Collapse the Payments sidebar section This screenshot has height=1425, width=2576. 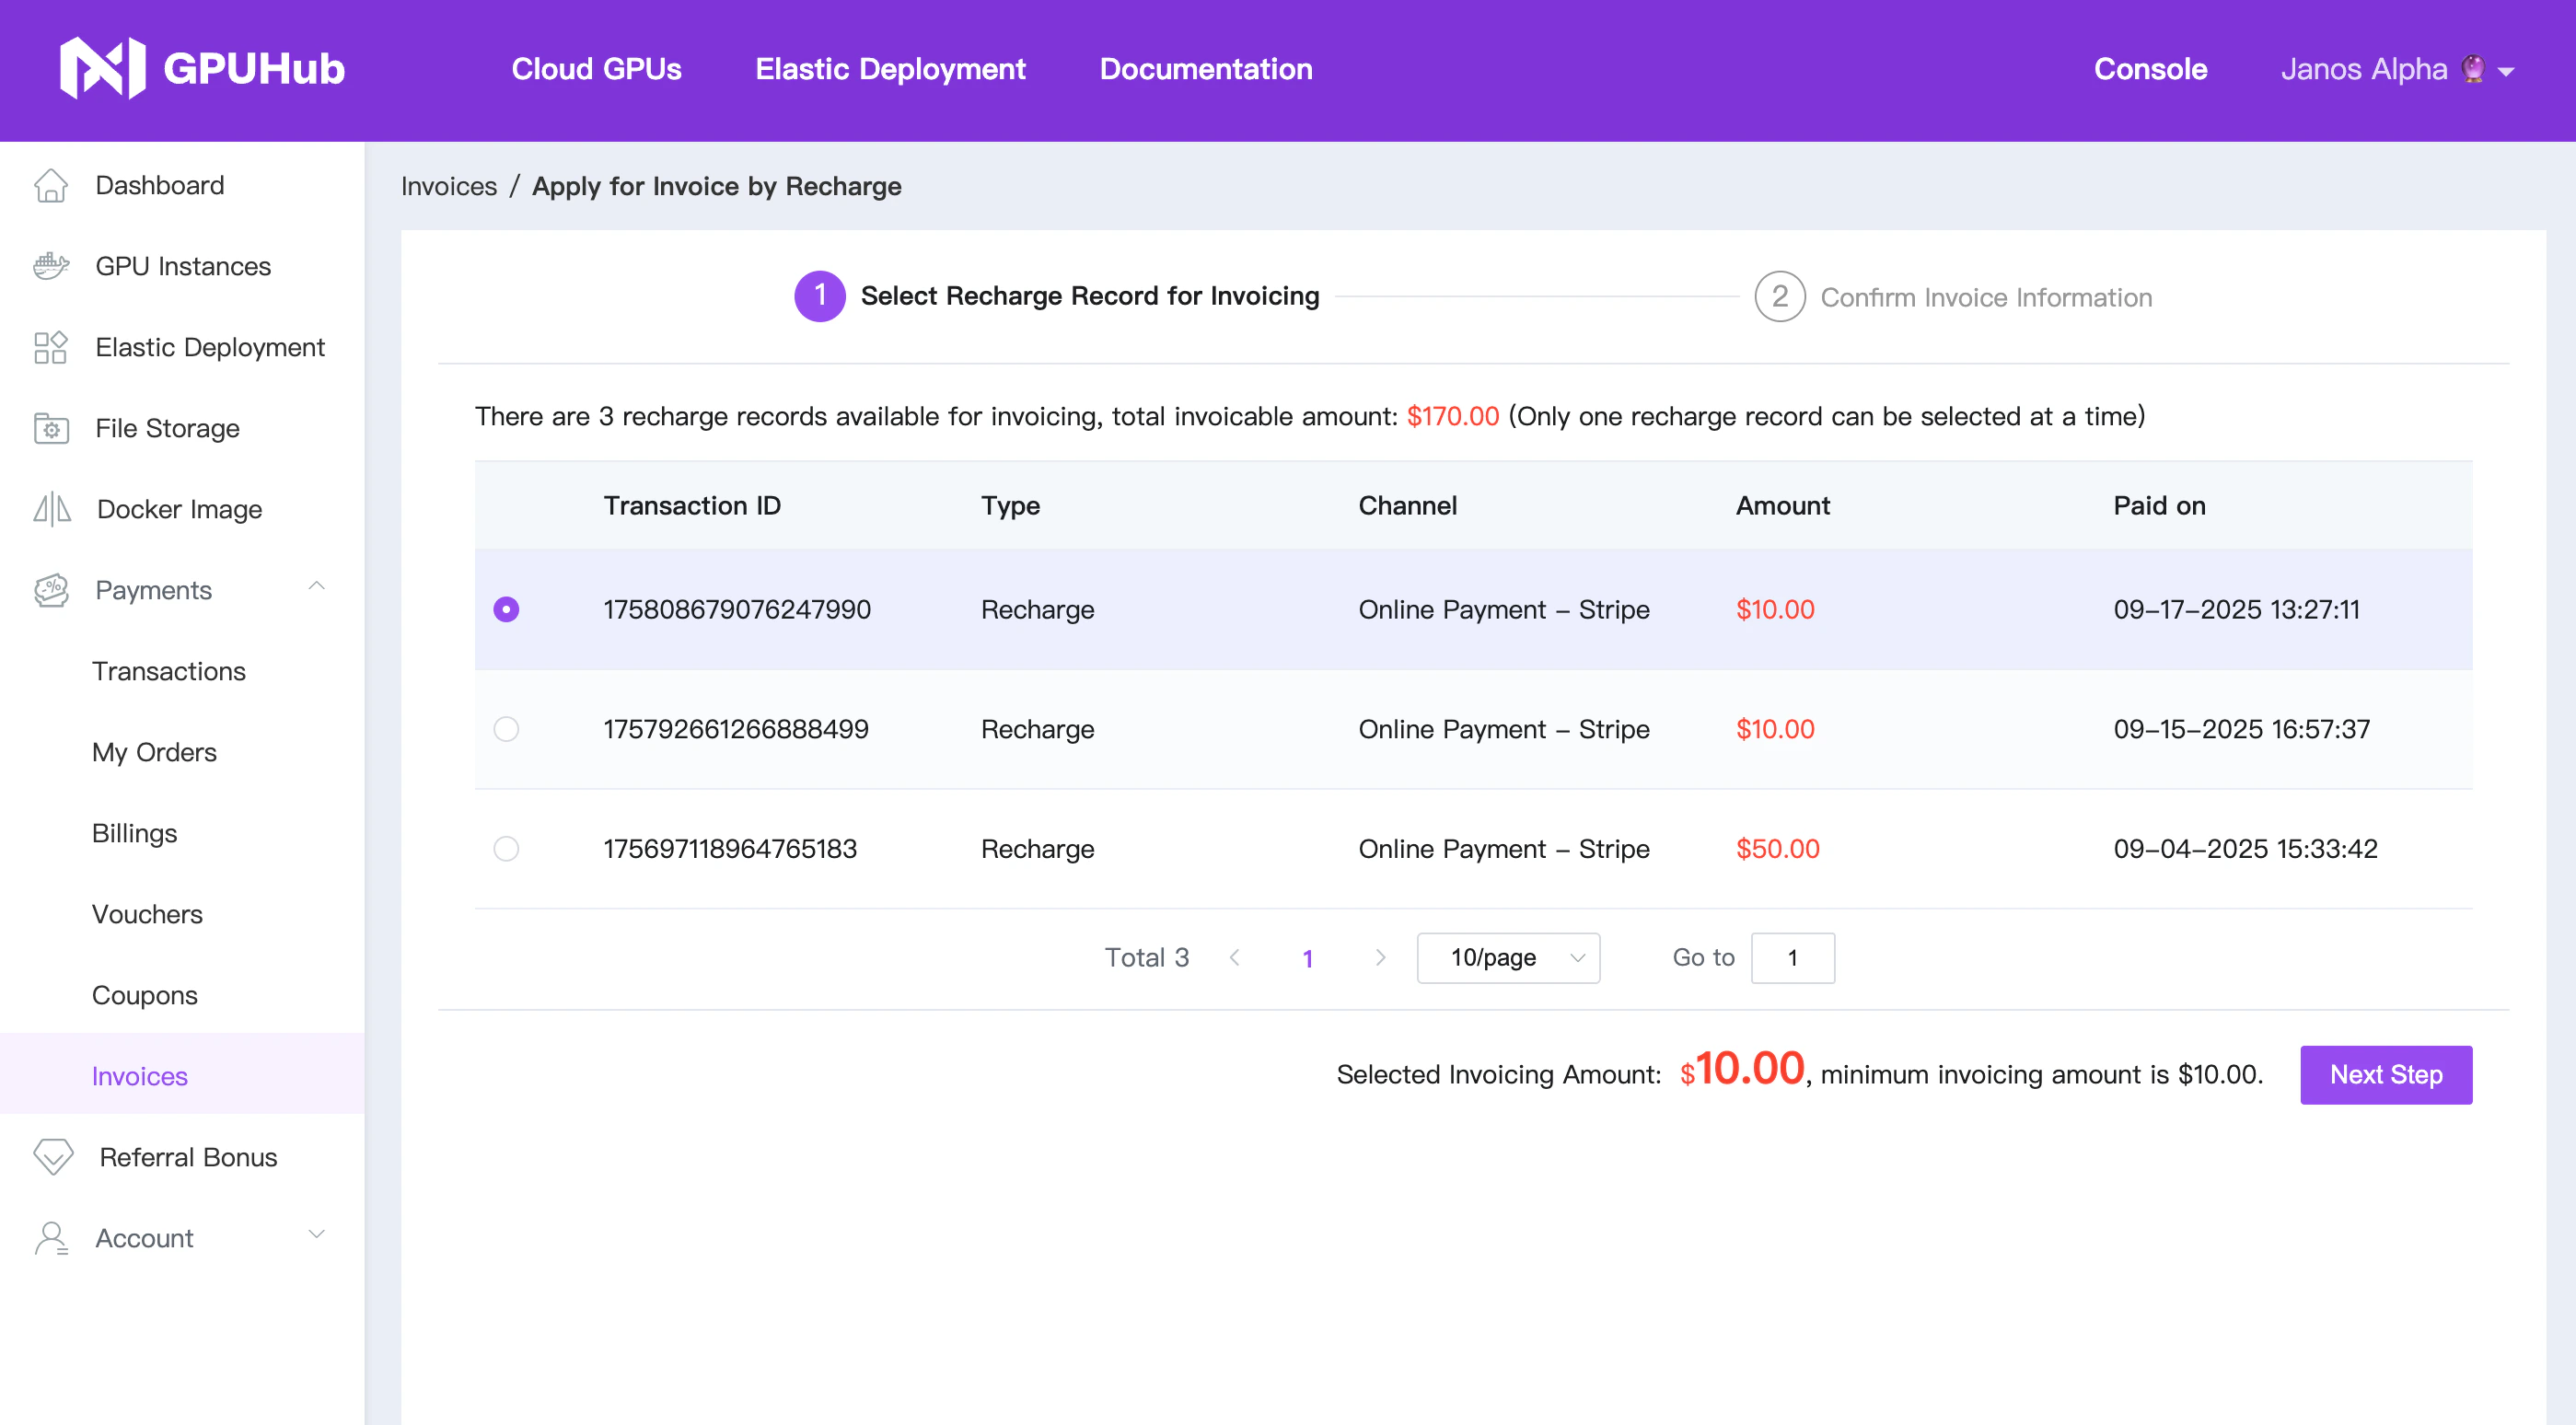coord(316,588)
